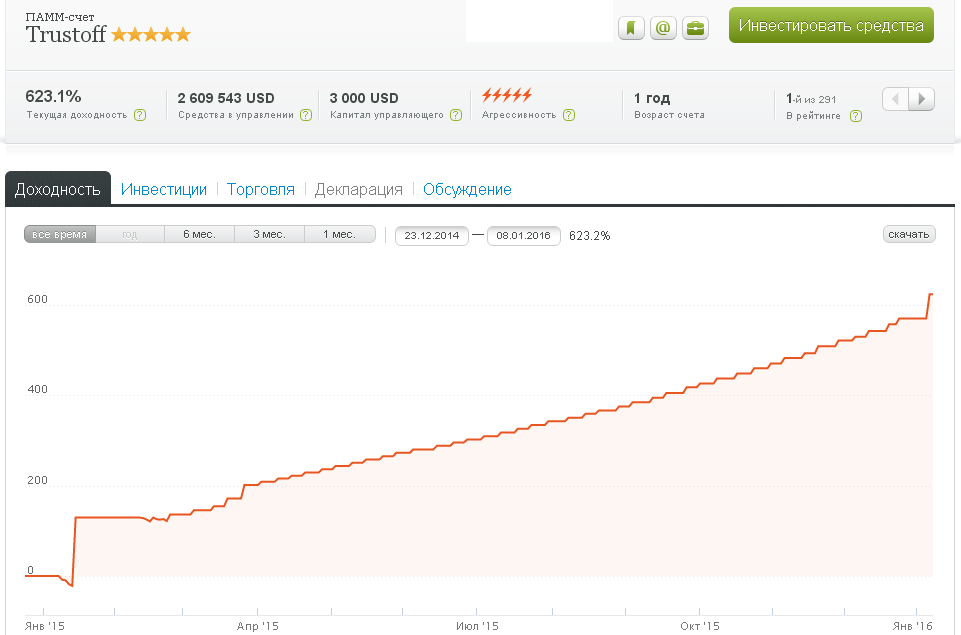Open the end date field 08.01.2016

pyautogui.click(x=524, y=236)
